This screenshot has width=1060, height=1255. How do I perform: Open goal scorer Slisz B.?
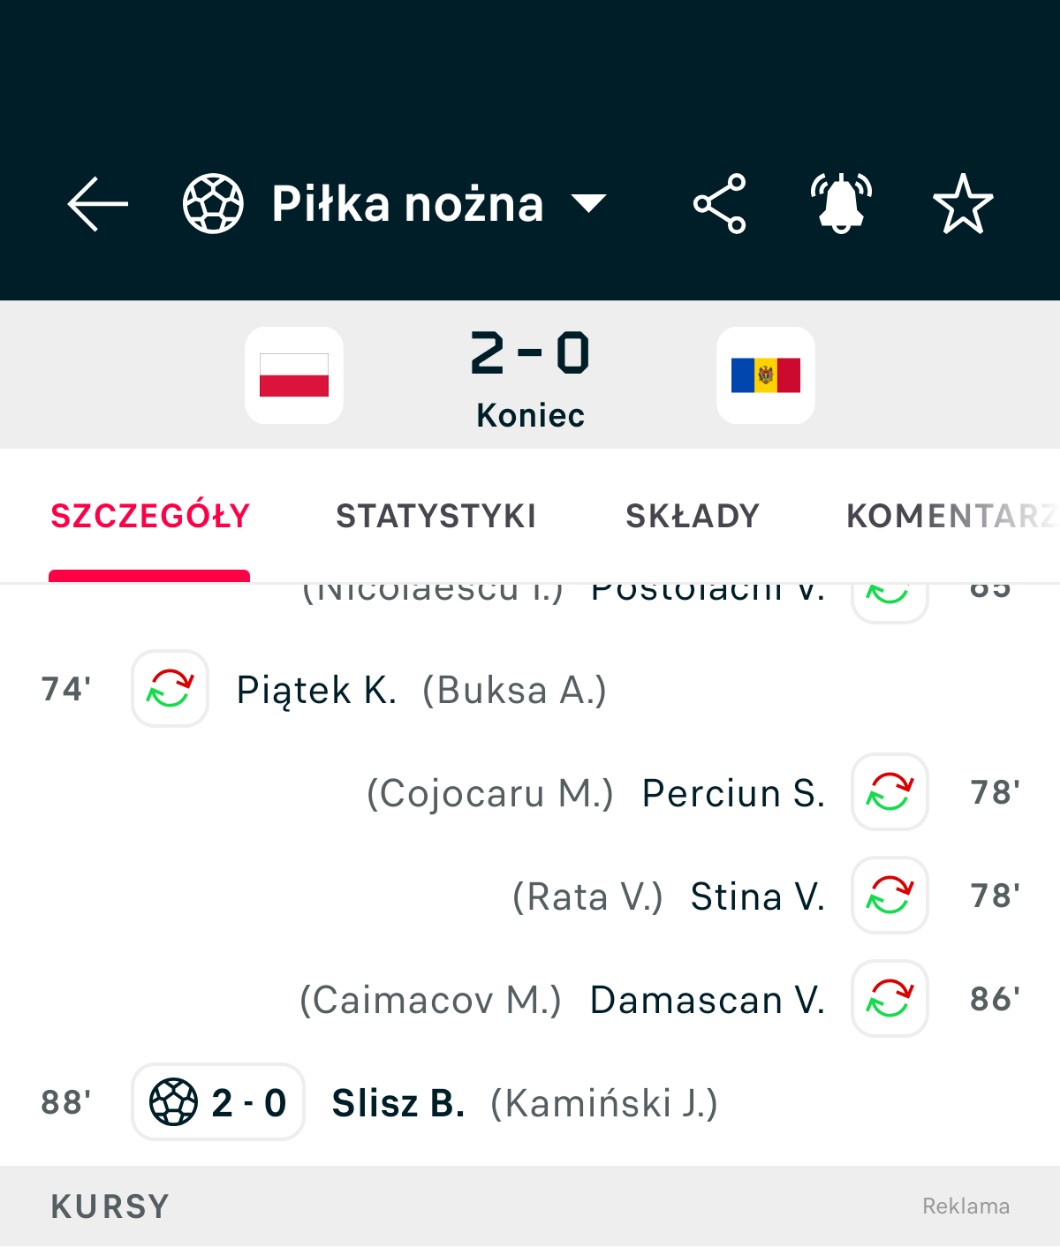pos(398,1103)
